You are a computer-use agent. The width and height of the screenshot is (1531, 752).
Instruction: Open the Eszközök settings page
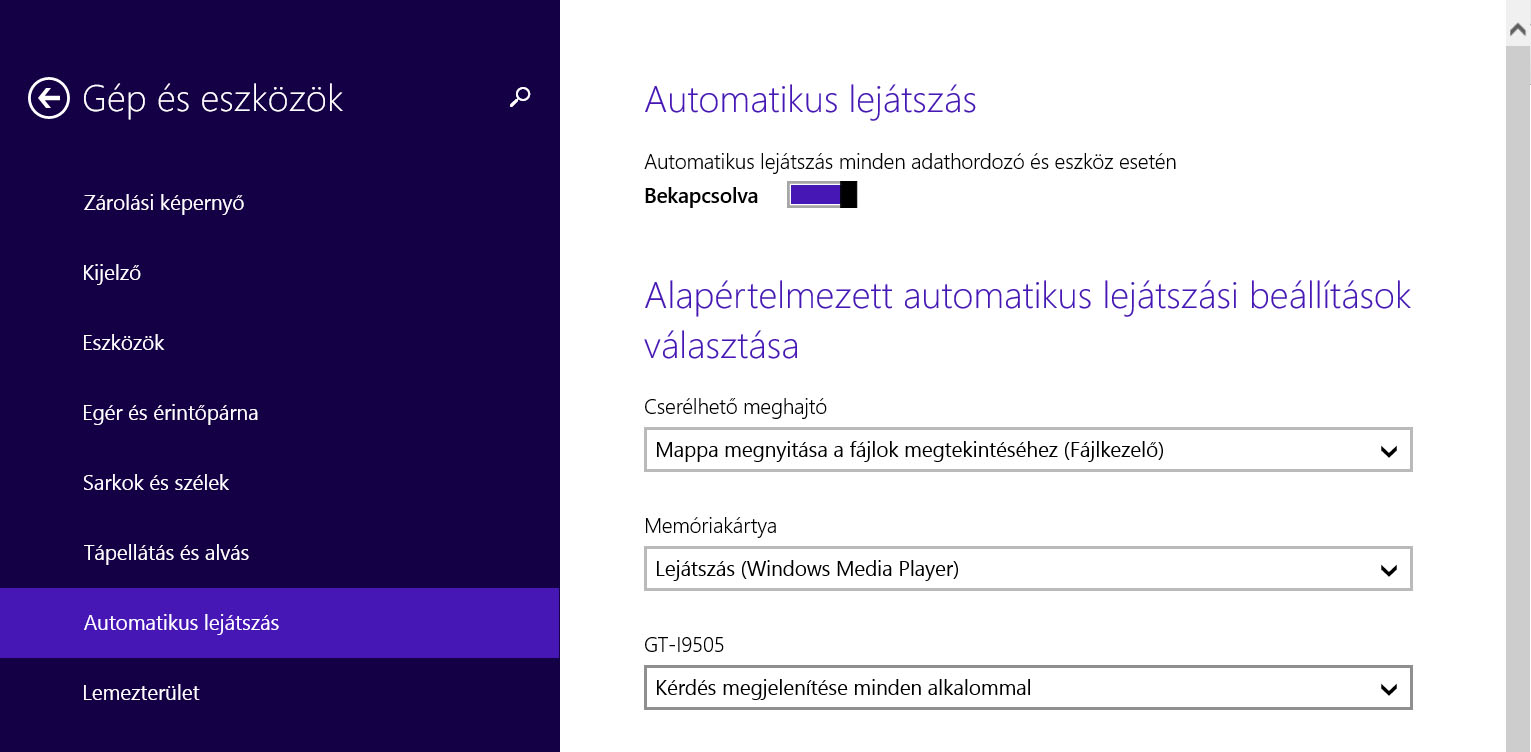pyautogui.click(x=123, y=343)
